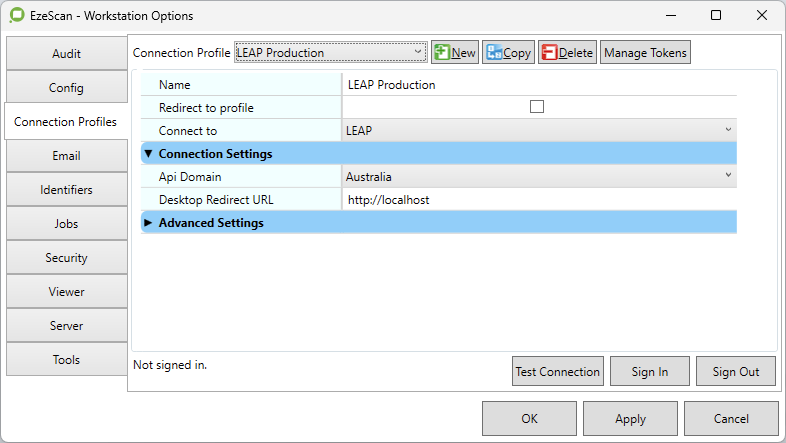786x443 pixels.
Task: Select the Jobs tab
Action: coord(66,224)
